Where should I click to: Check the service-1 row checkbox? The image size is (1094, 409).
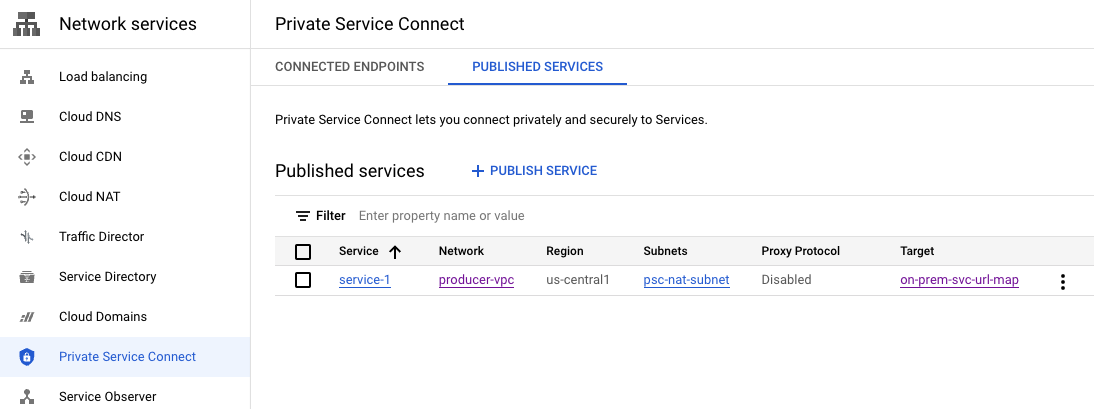point(303,280)
